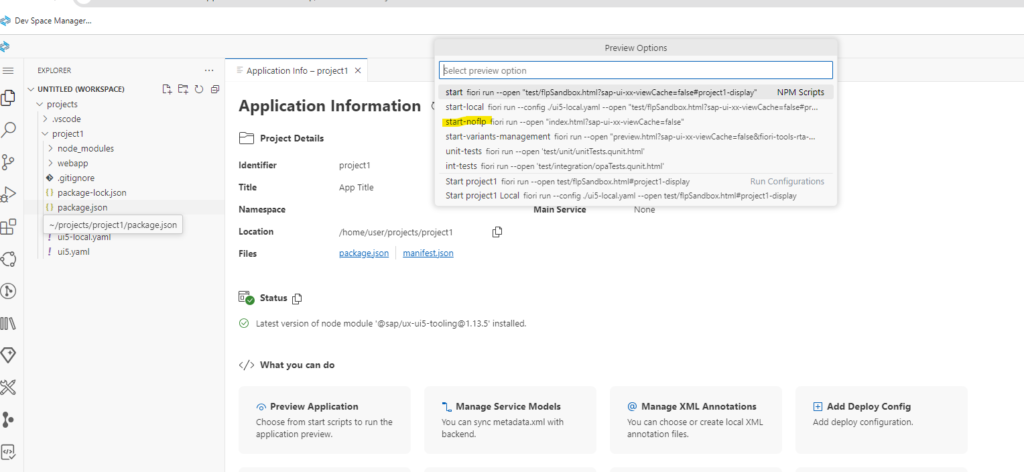
Task: Open Explorer's three-dot more actions menu
Action: click(209, 70)
